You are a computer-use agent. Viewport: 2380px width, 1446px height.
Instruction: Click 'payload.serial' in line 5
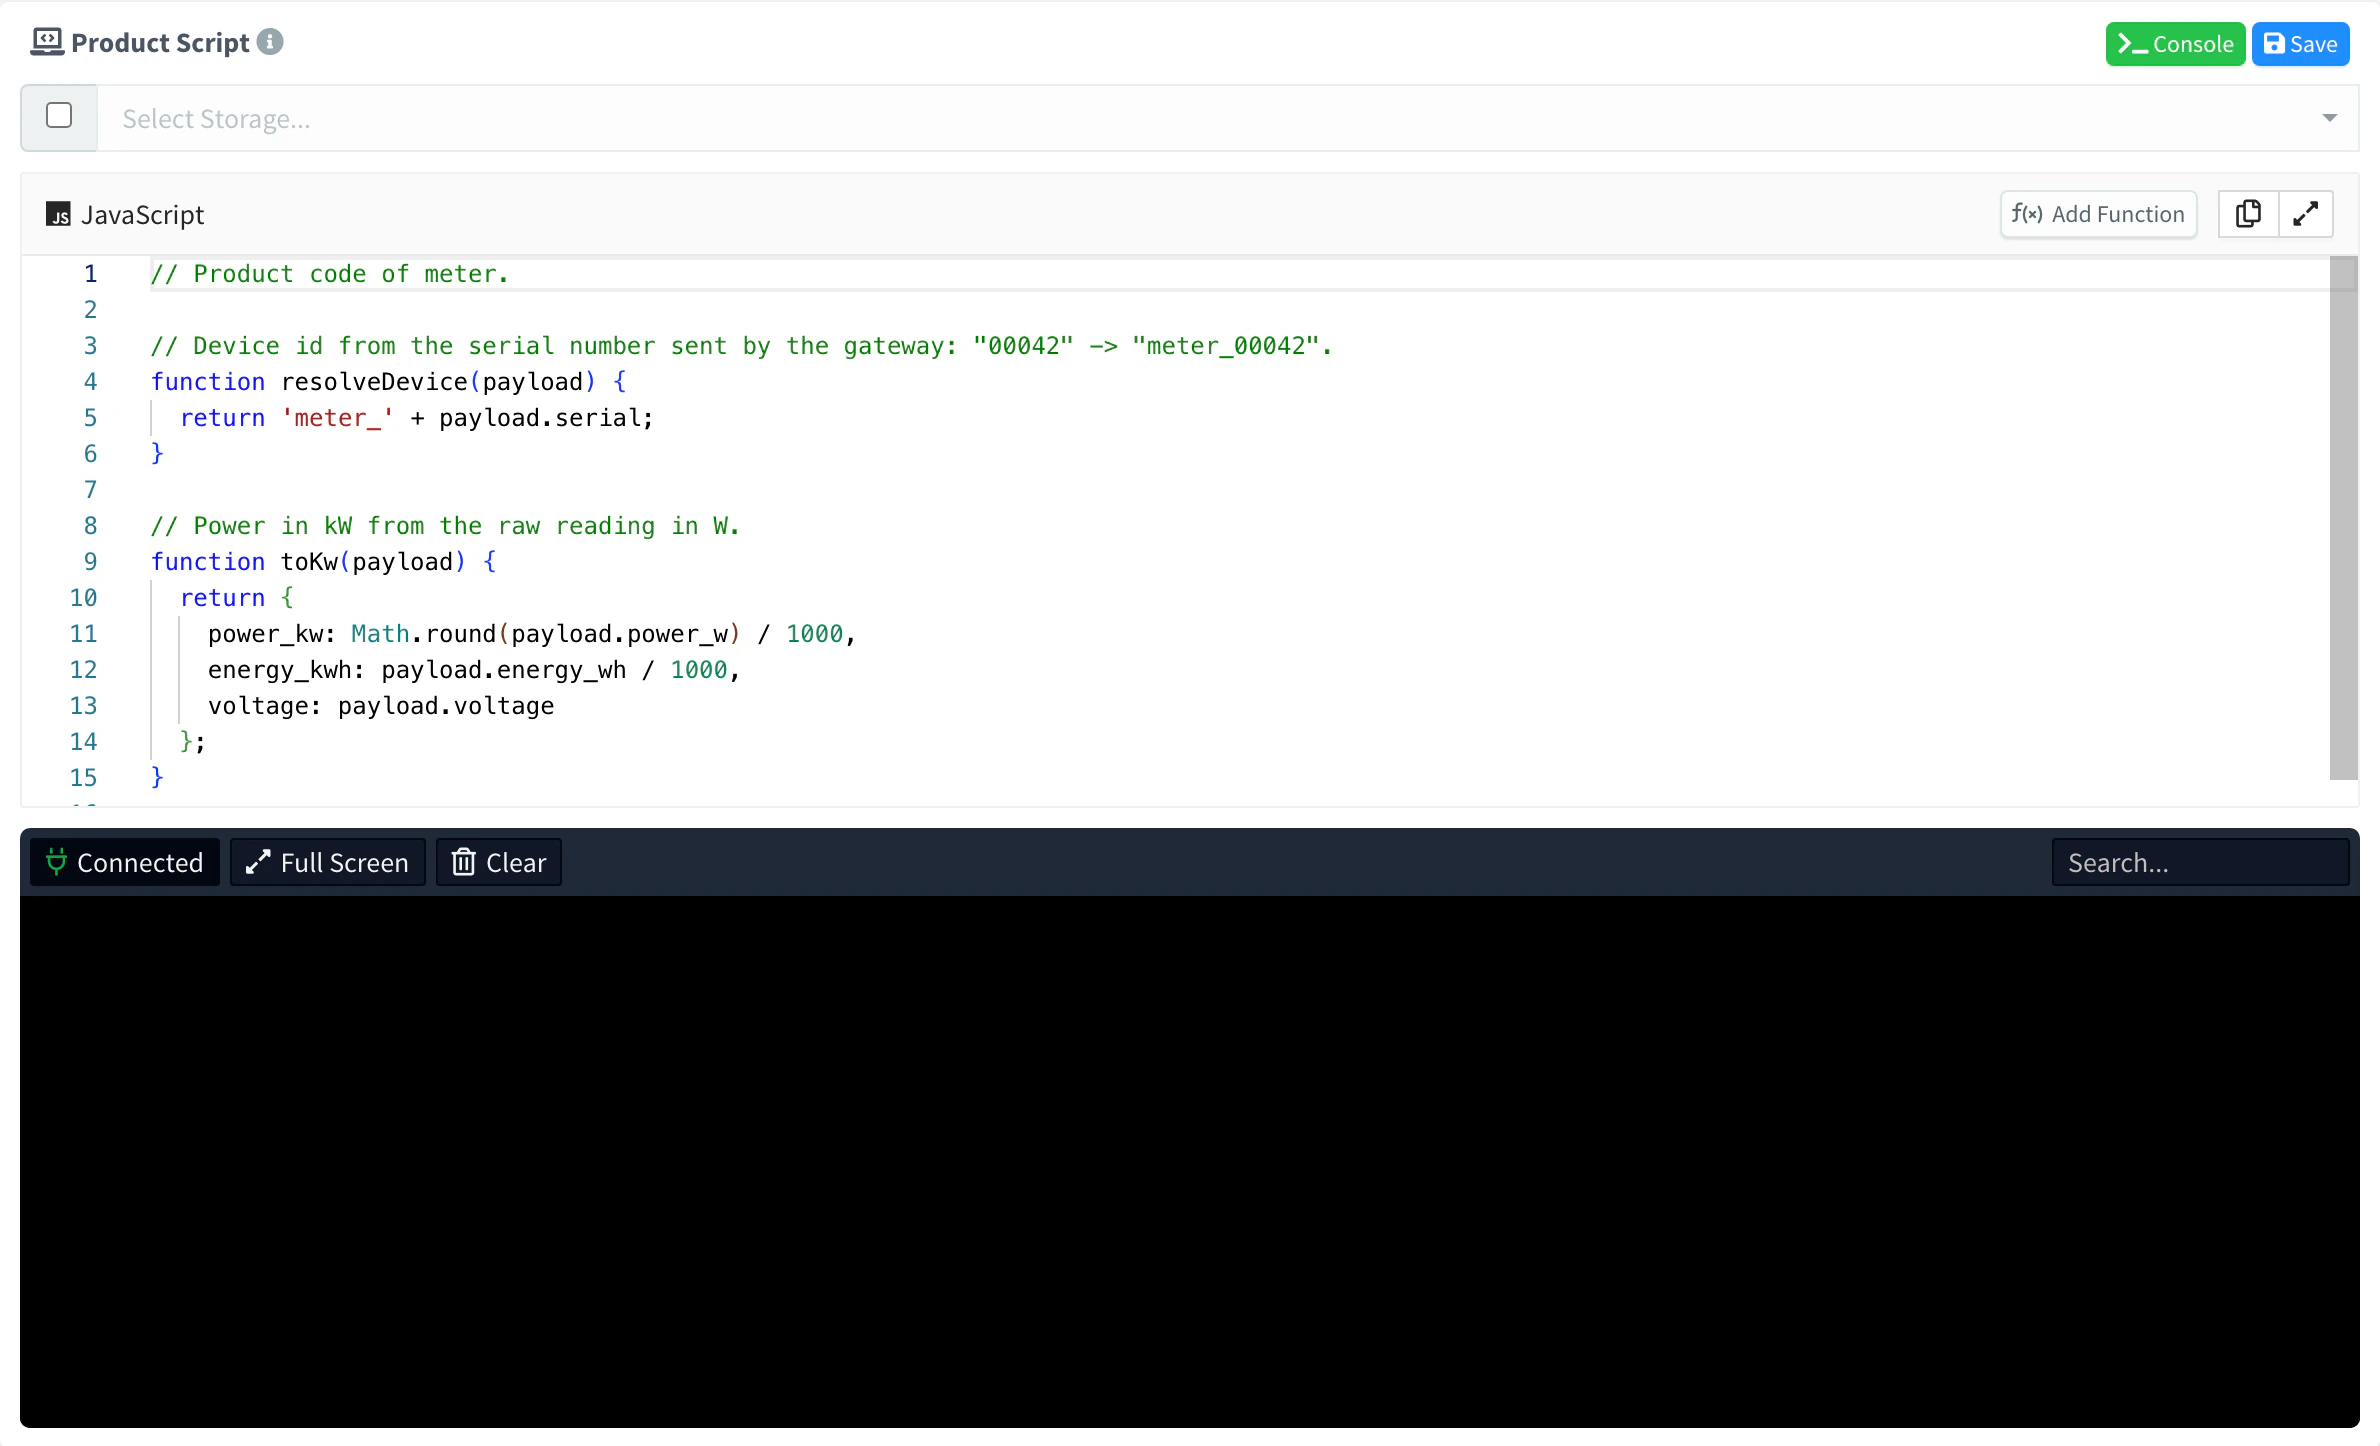541,418
